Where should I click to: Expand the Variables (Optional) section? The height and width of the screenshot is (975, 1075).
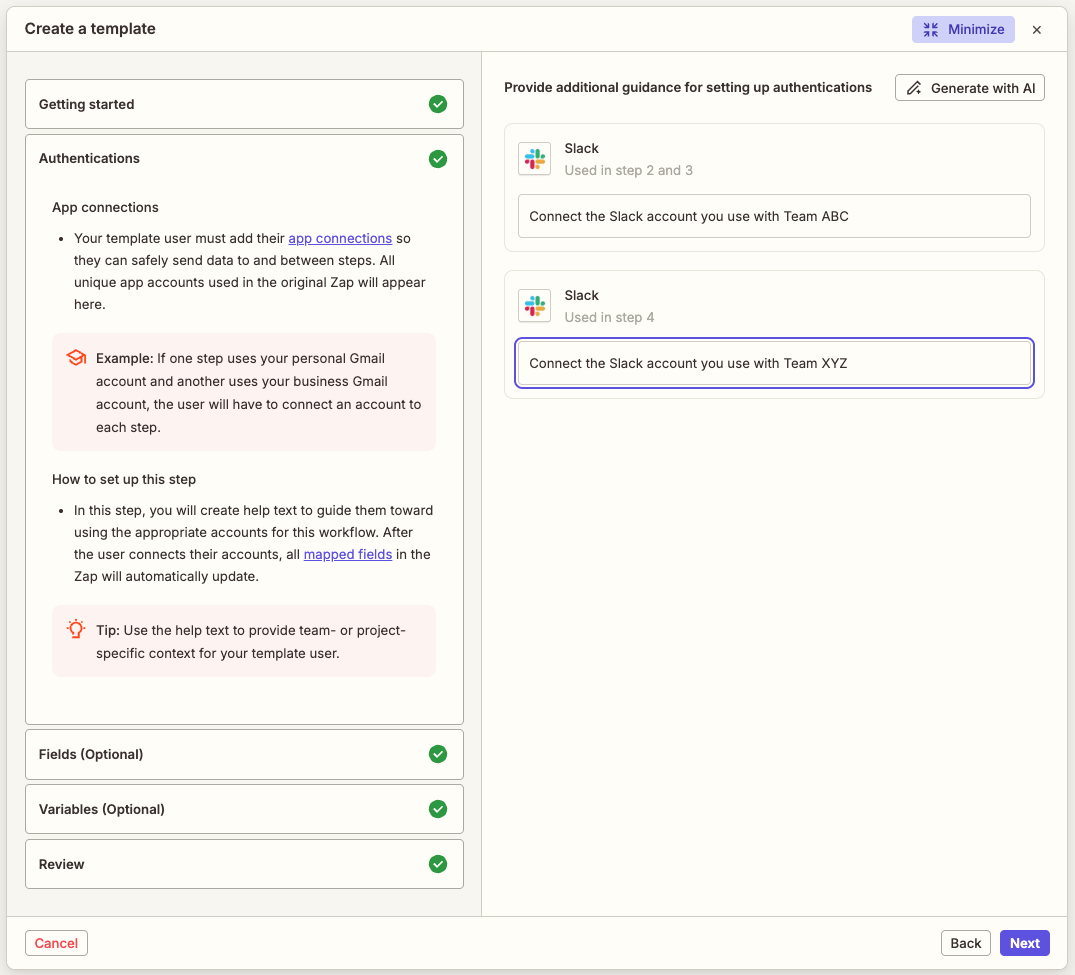[x=200, y=809]
